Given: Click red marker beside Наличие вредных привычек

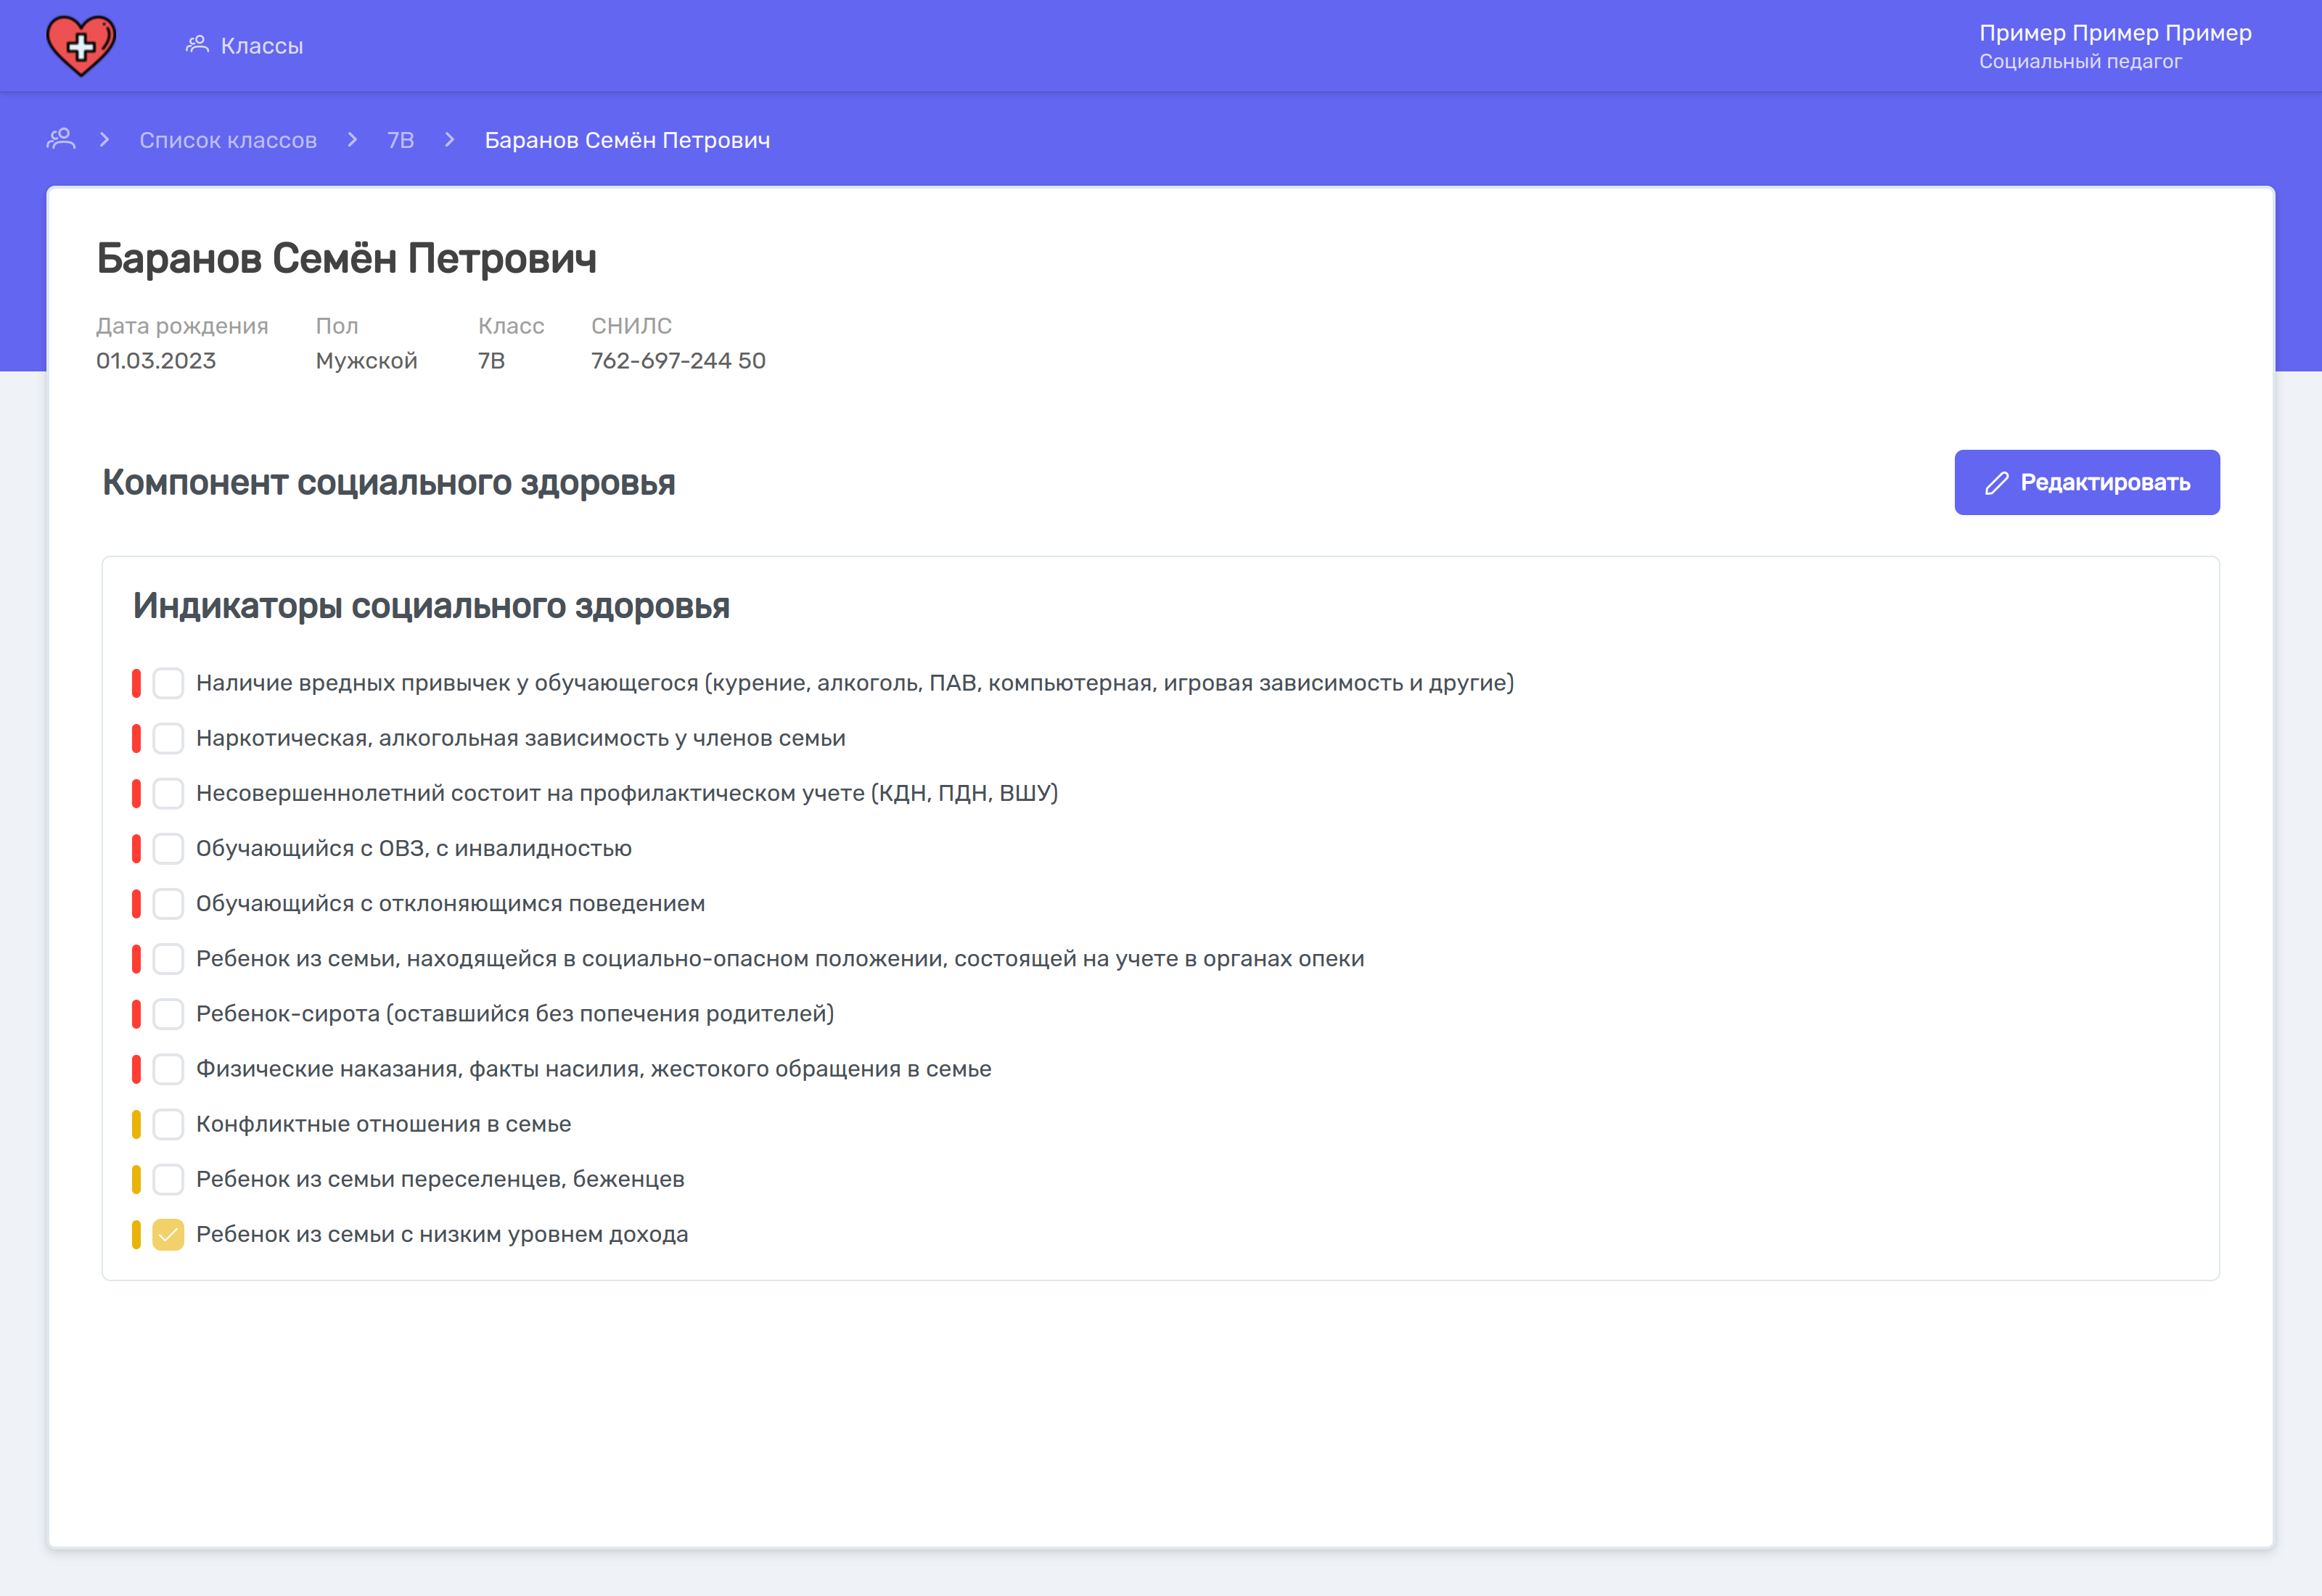Looking at the screenshot, I should pyautogui.click(x=136, y=683).
